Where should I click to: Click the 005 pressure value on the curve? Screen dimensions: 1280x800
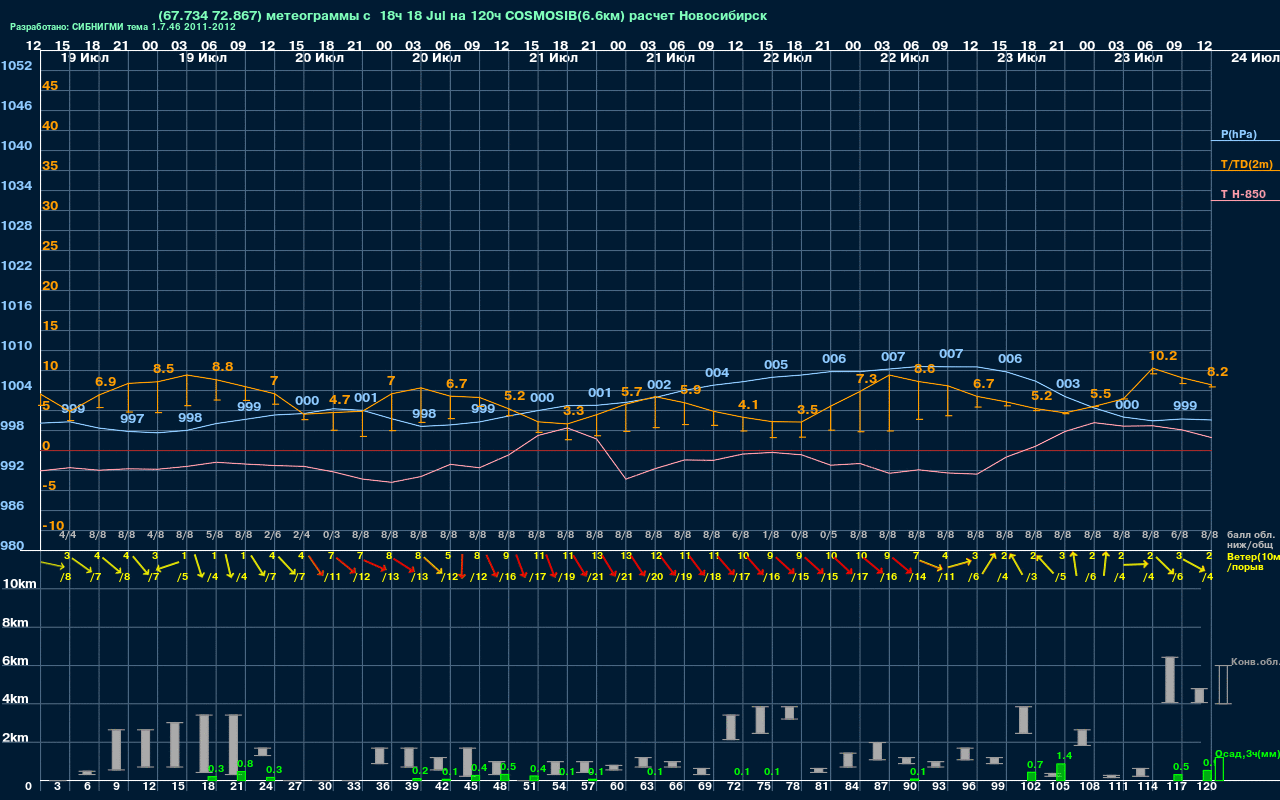(776, 365)
